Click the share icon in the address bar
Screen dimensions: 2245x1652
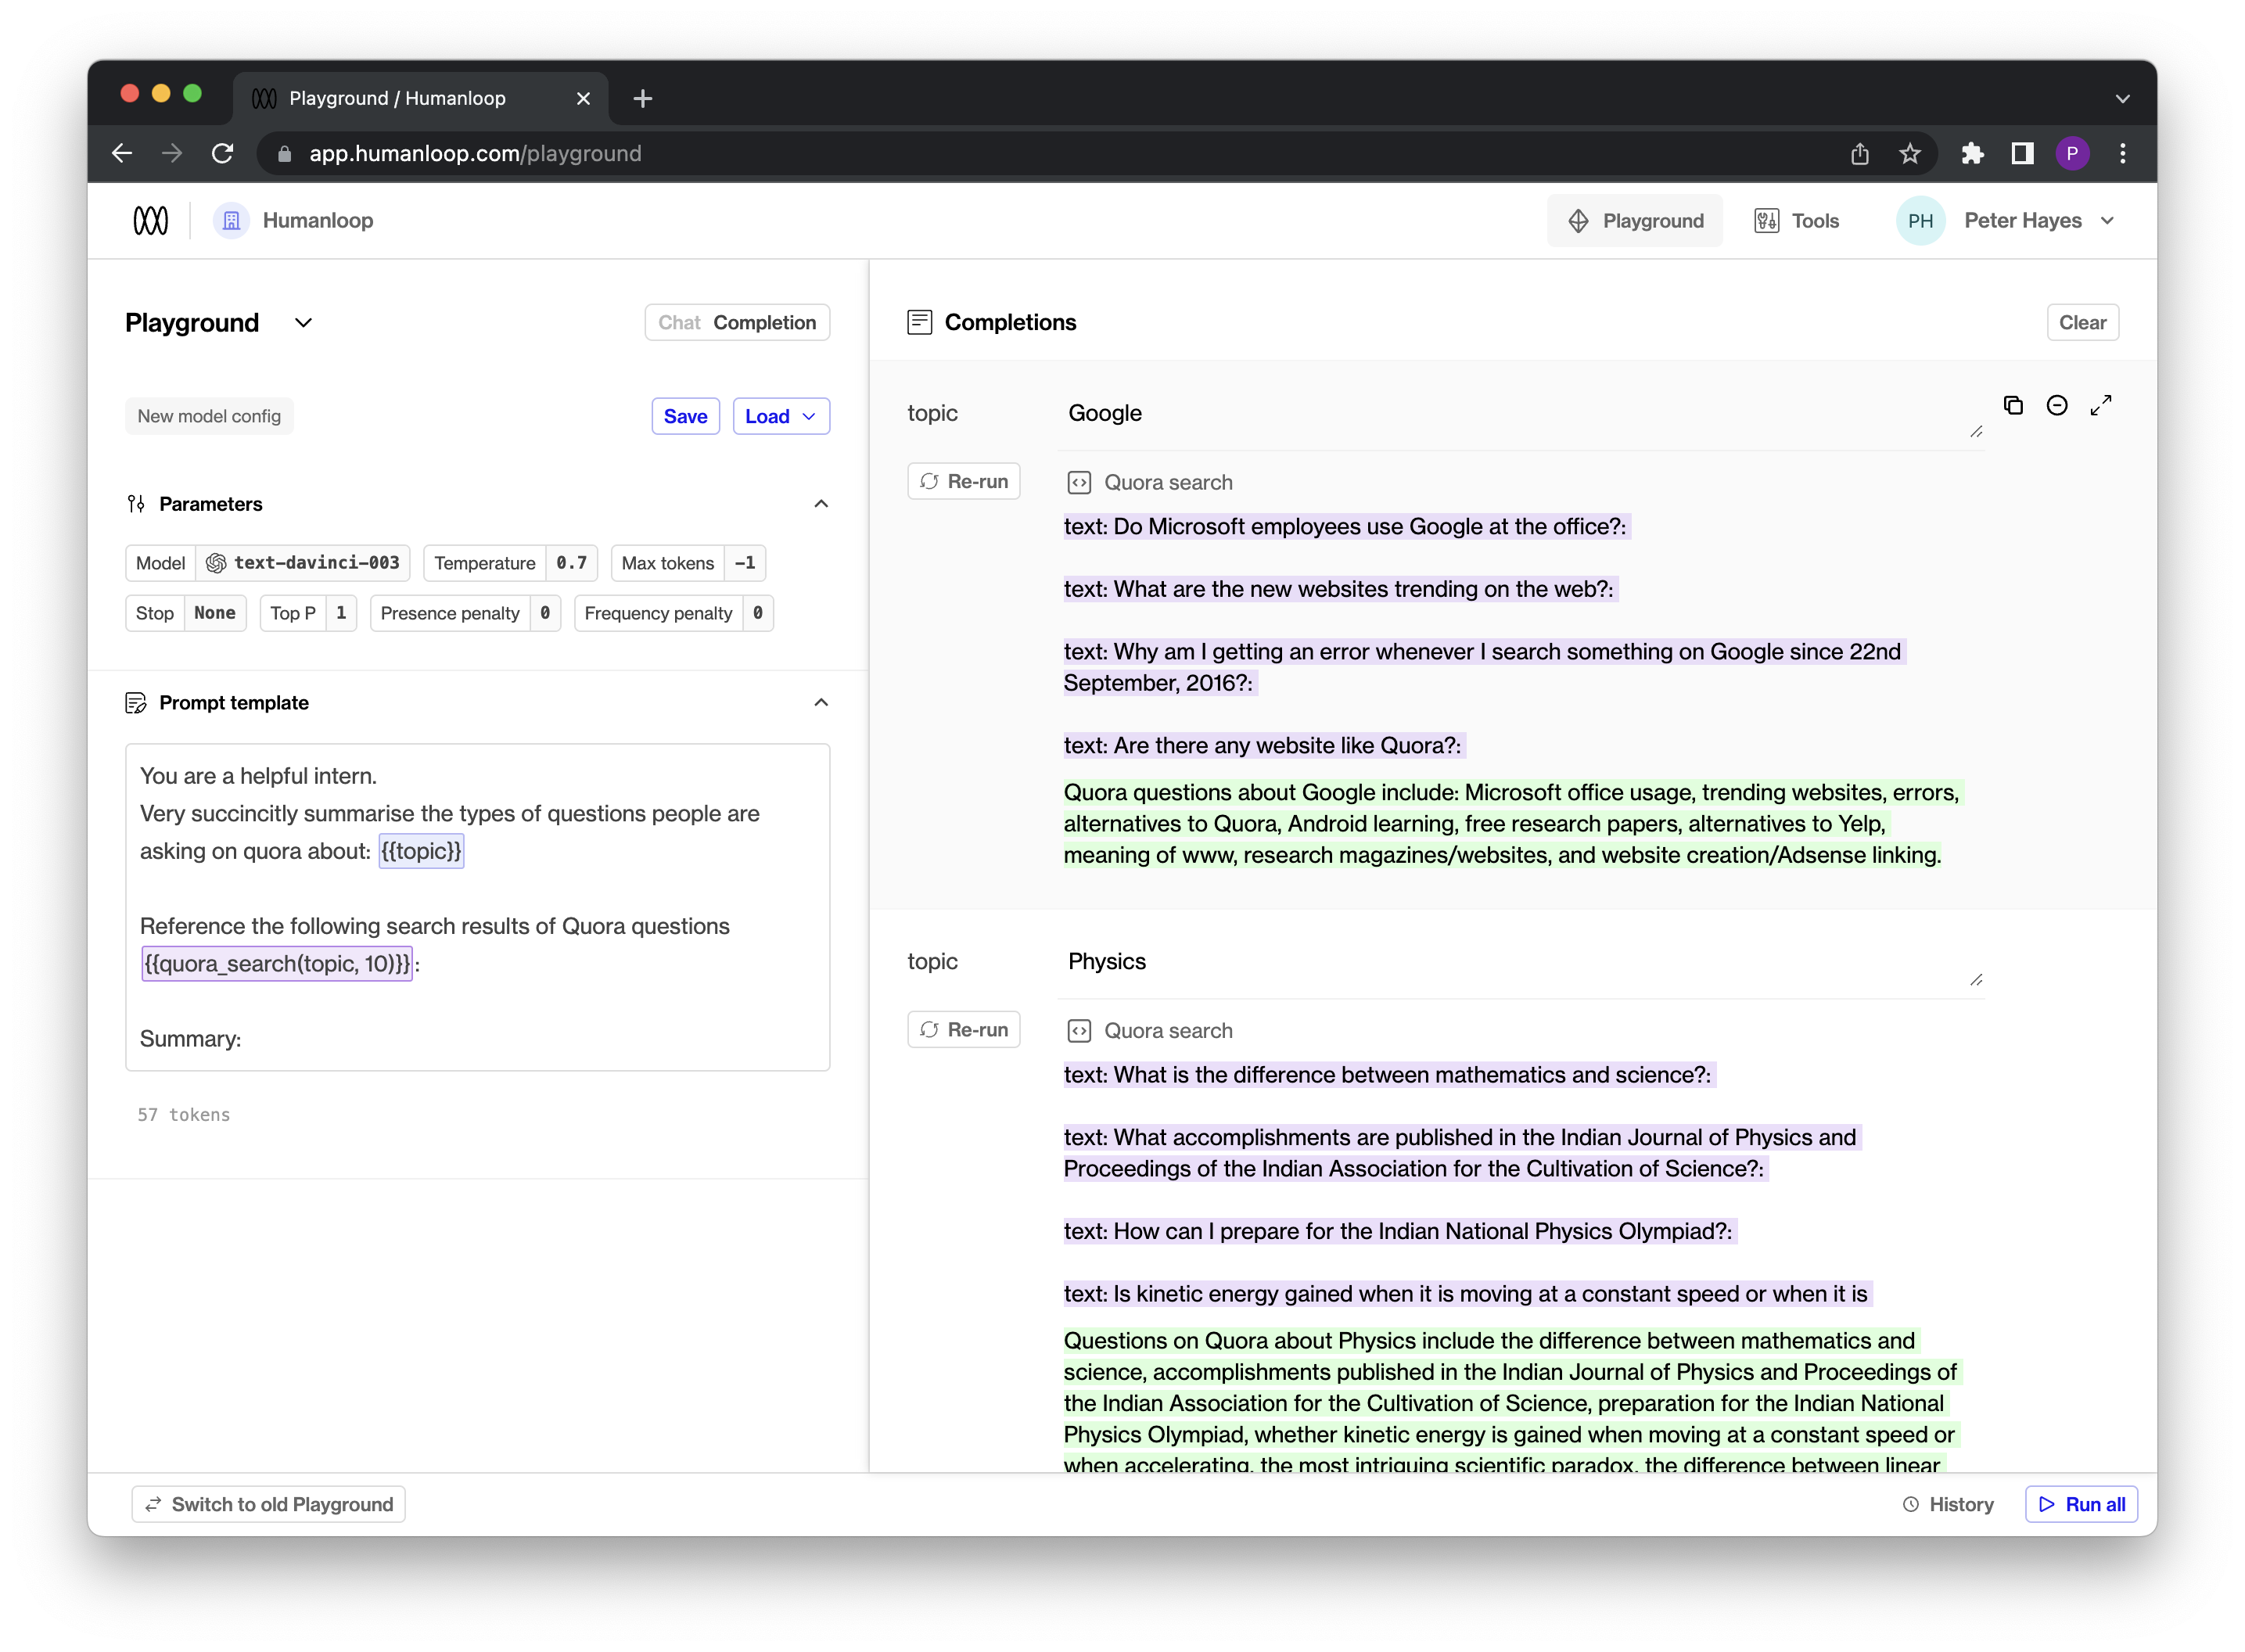(x=1859, y=153)
